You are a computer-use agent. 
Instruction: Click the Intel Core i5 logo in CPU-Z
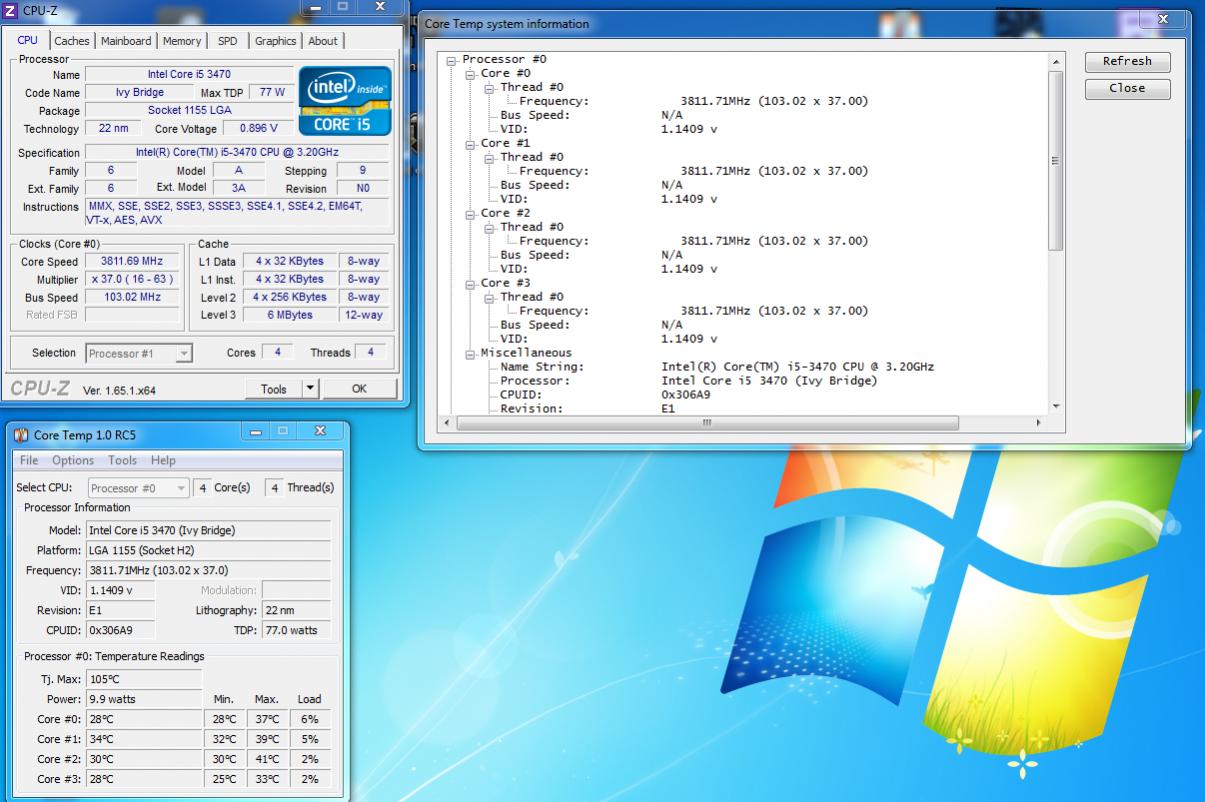click(346, 101)
